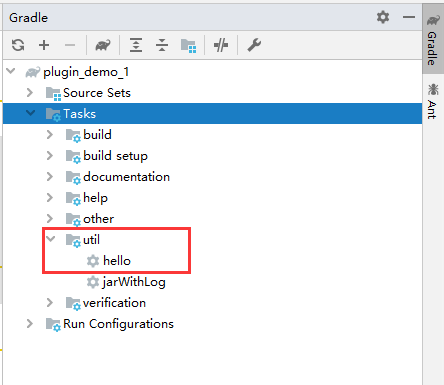Click the util folder icon

click(73, 240)
